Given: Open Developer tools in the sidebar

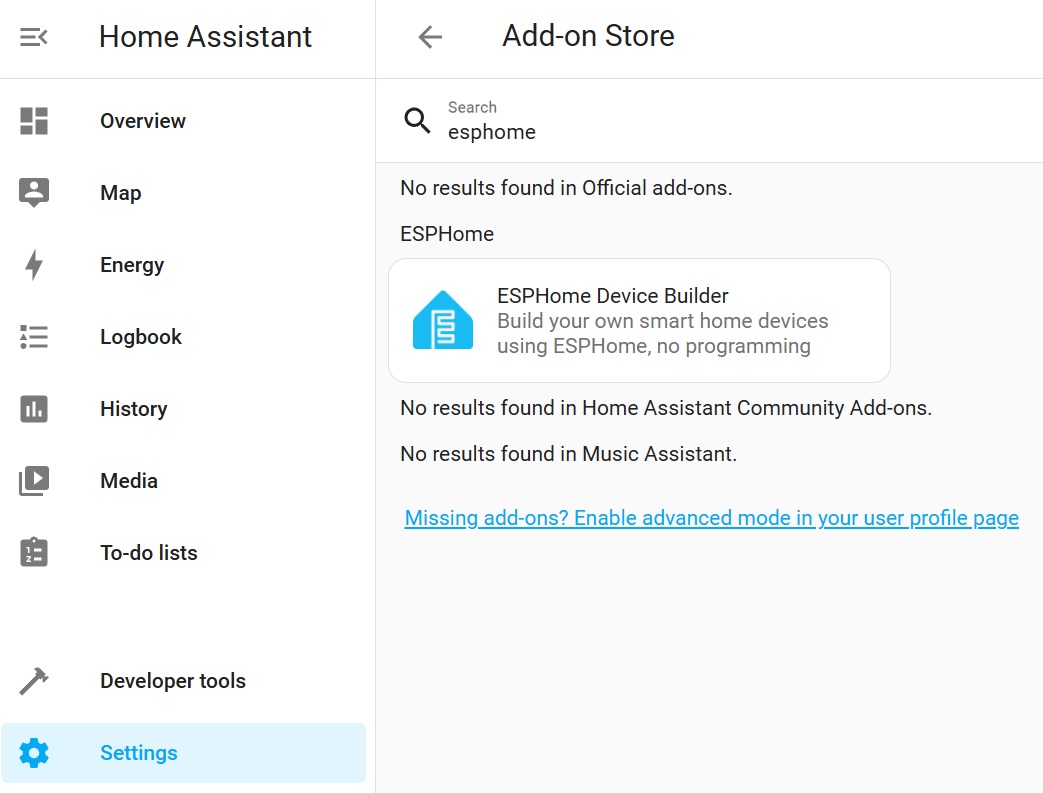Looking at the screenshot, I should click(184, 681).
